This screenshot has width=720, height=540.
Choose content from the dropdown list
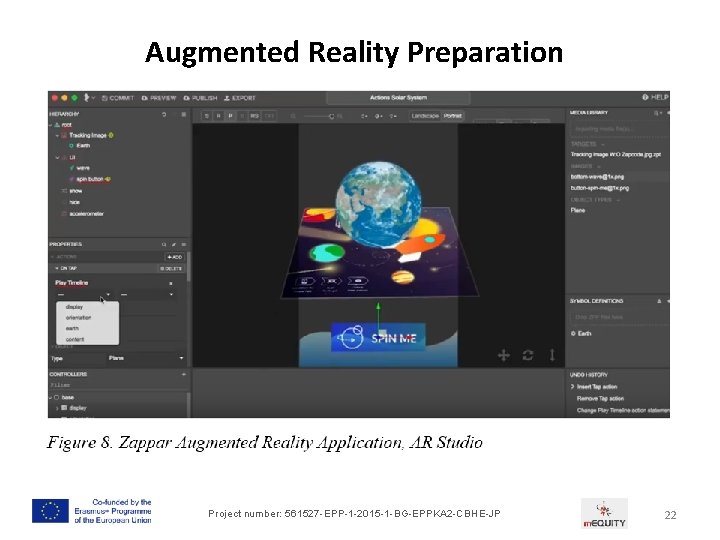point(87,339)
